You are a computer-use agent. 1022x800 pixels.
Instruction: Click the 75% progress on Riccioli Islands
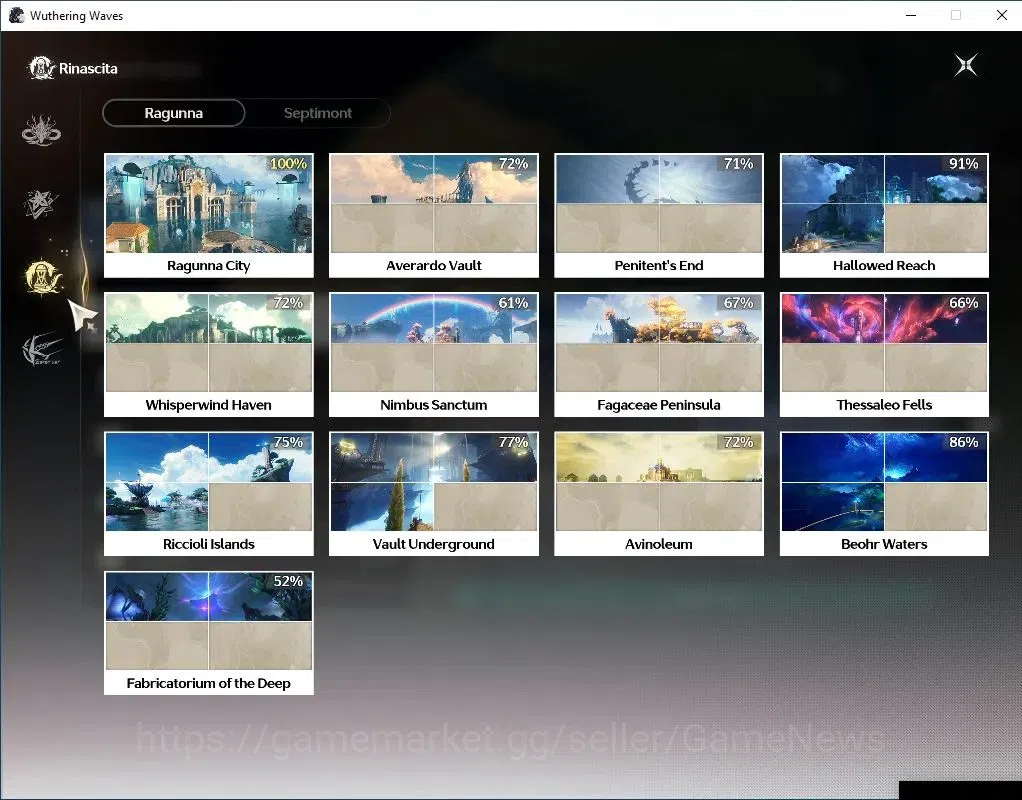coord(288,442)
